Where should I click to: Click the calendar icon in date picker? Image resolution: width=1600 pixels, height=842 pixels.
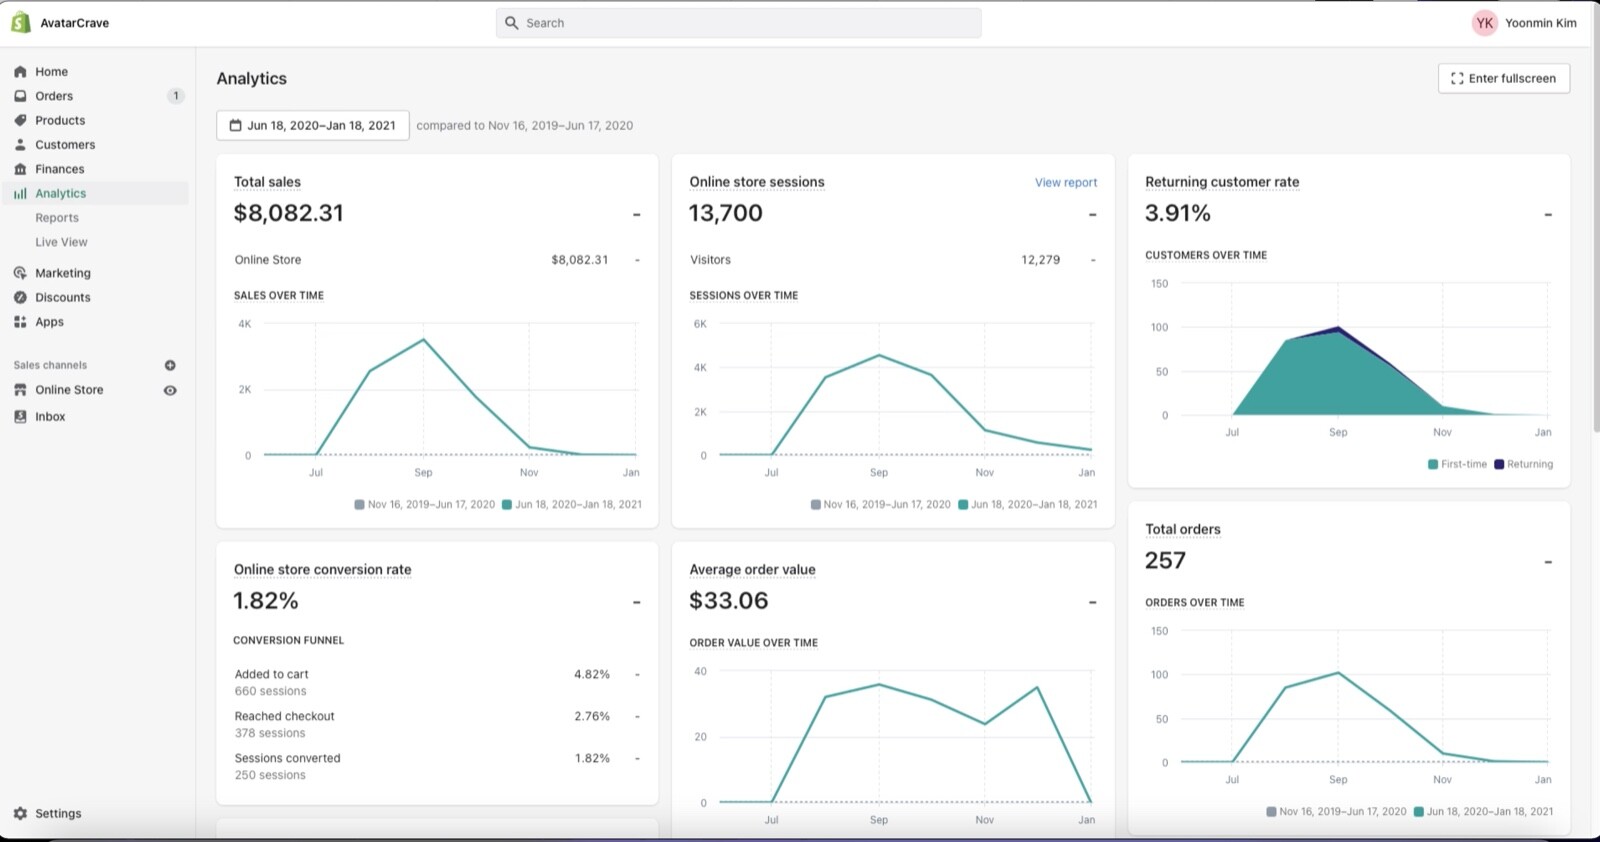236,125
